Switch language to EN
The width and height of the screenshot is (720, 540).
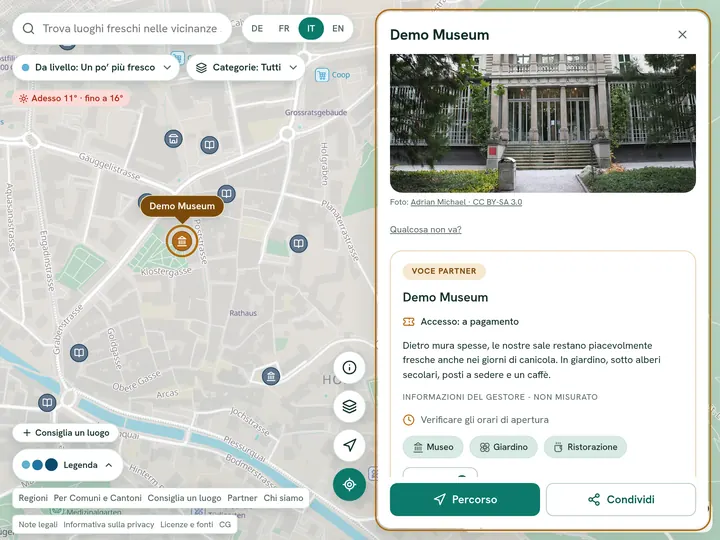click(x=338, y=28)
